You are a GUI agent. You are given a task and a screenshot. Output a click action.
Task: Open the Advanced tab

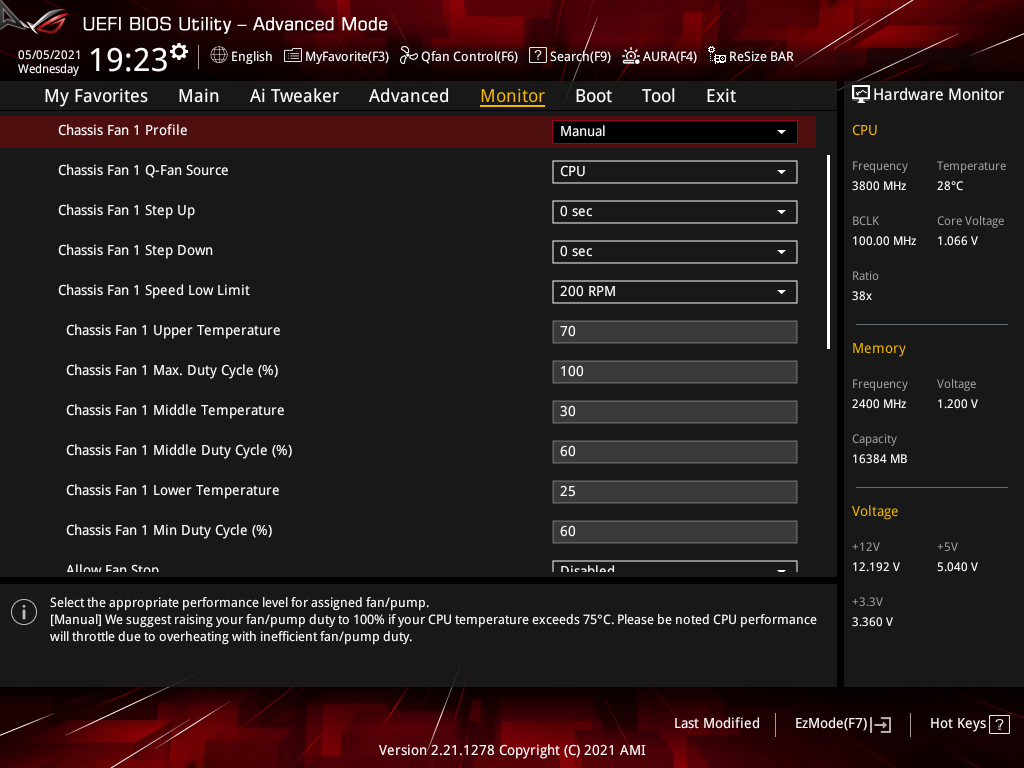point(409,96)
